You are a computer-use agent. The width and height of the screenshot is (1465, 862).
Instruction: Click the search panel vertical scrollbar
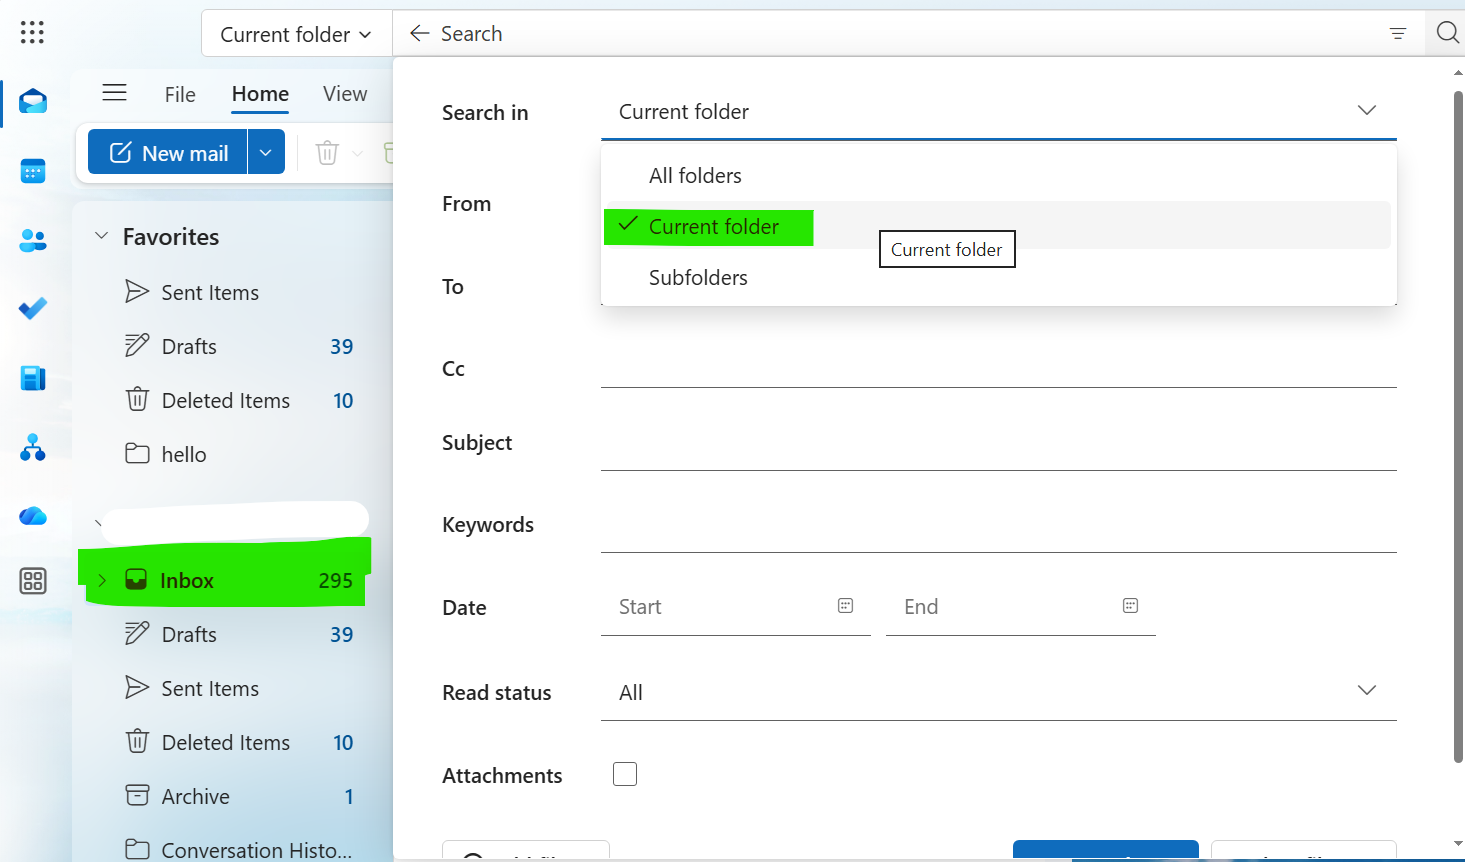(1458, 427)
